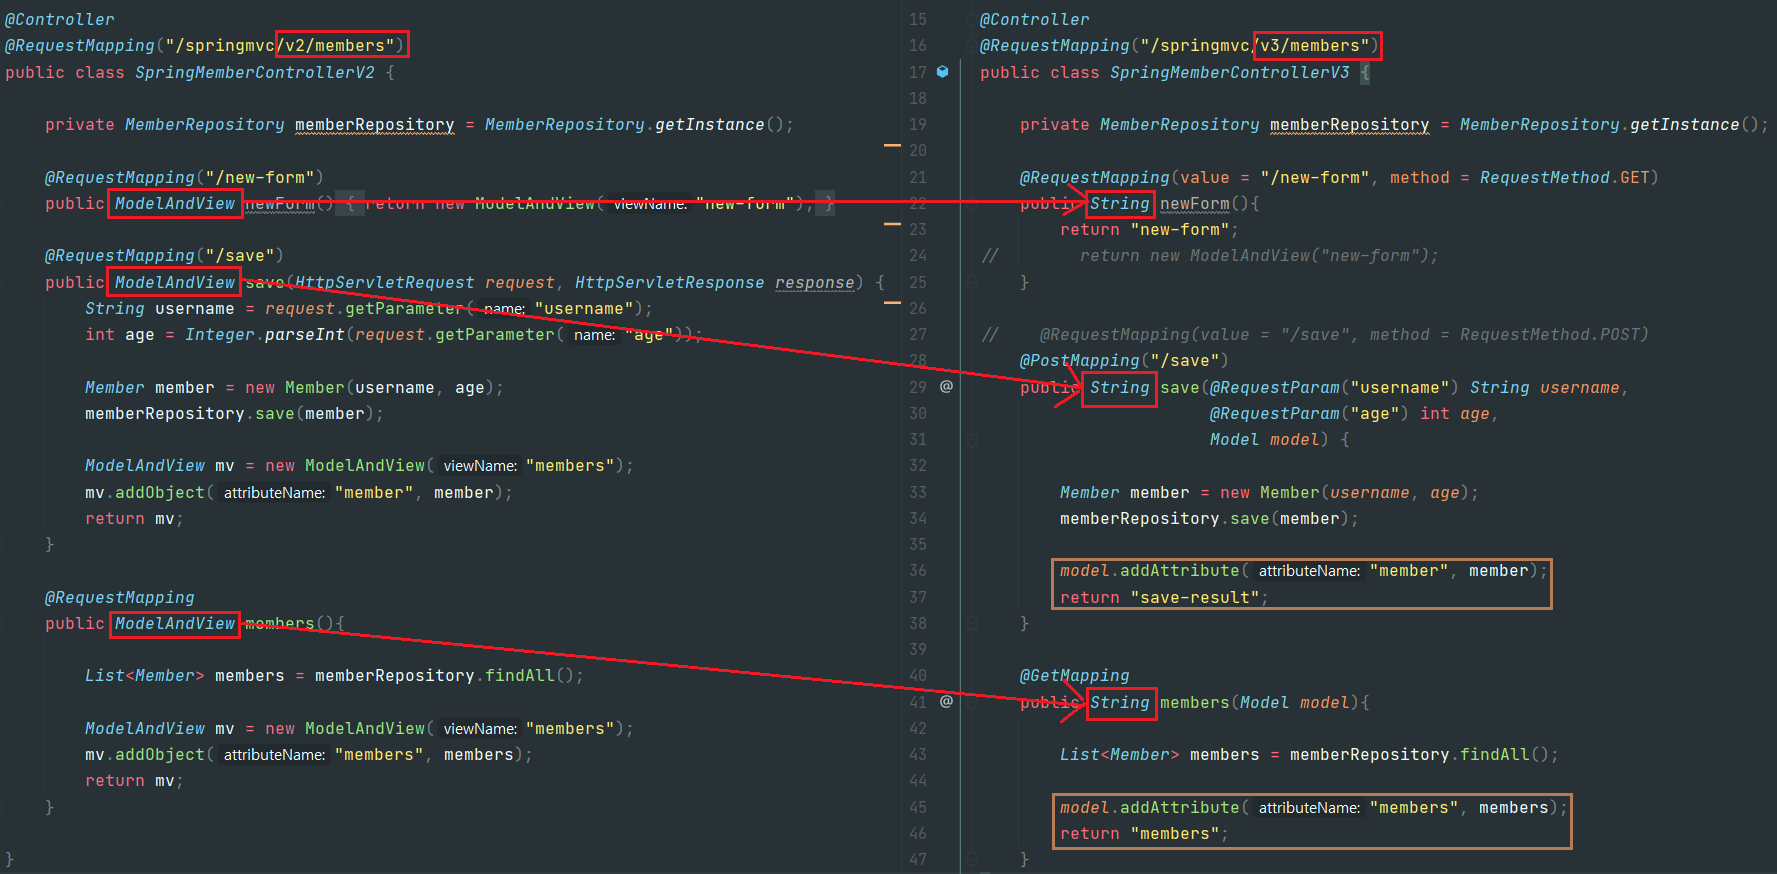Click "/springmvc/v3/members" request mapping string
Screen dimensions: 1777x874
point(1255,46)
